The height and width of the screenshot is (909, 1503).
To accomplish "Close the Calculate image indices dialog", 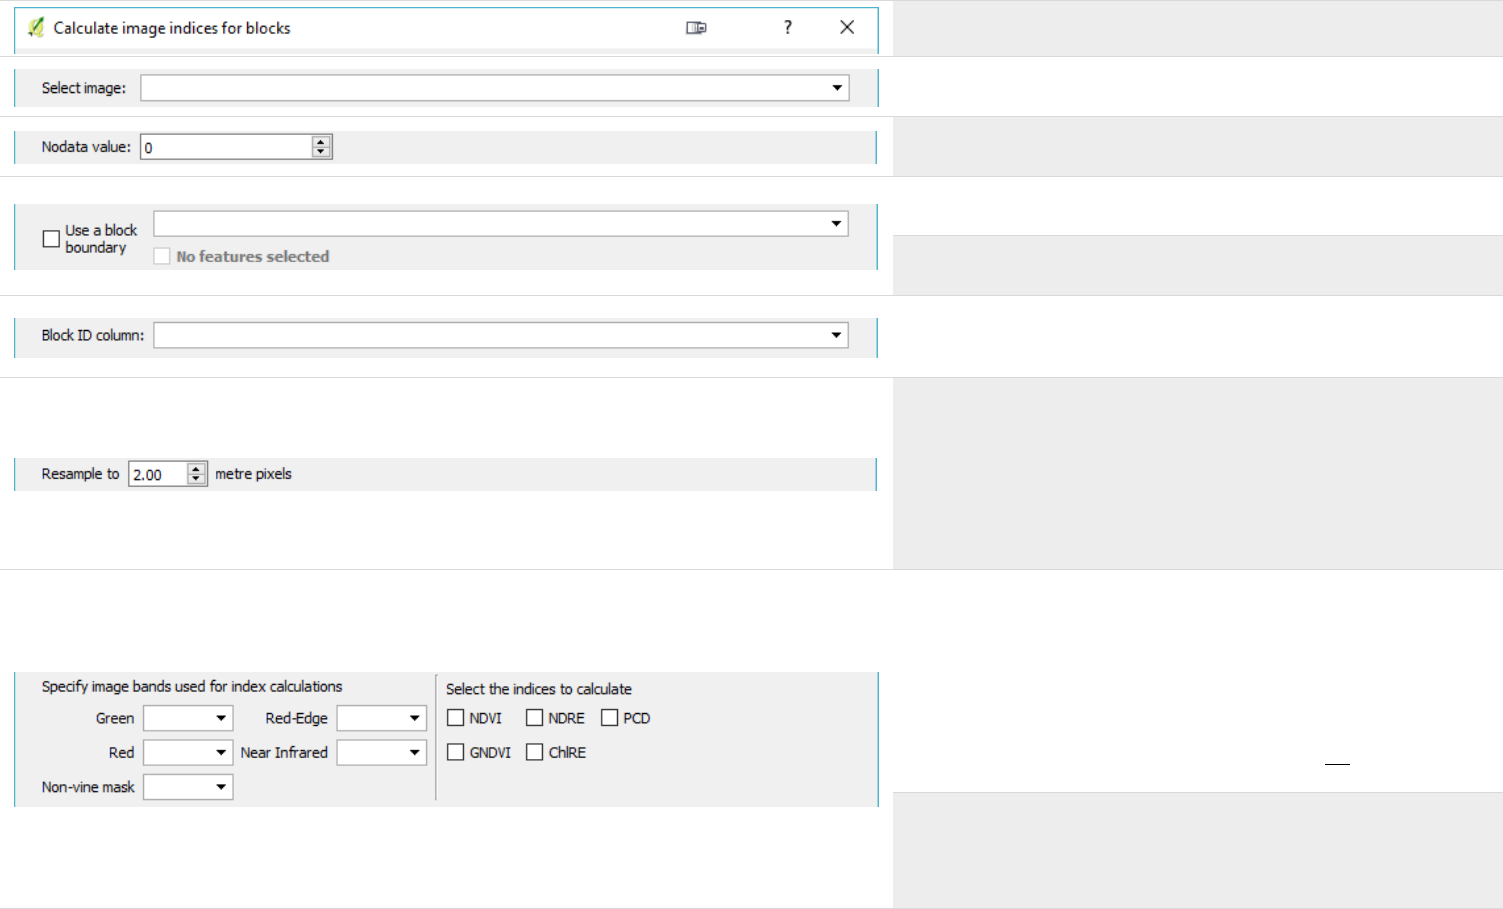I will [847, 28].
